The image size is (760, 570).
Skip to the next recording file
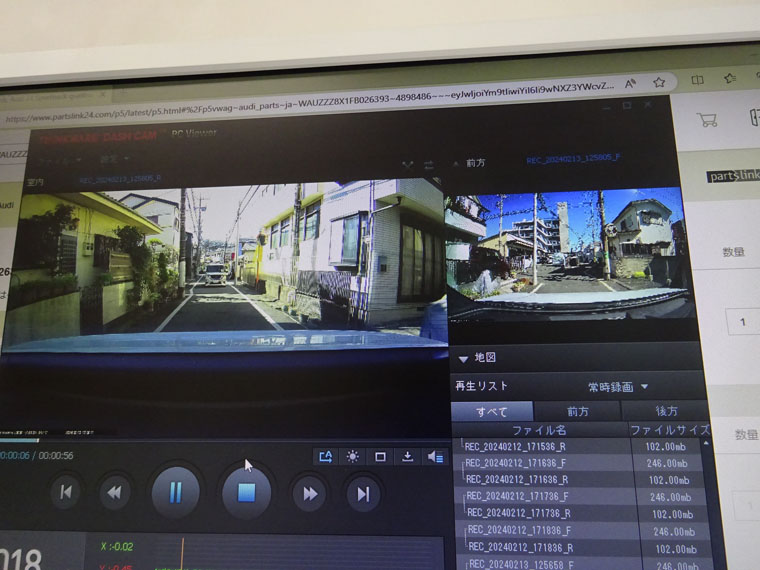pos(362,493)
